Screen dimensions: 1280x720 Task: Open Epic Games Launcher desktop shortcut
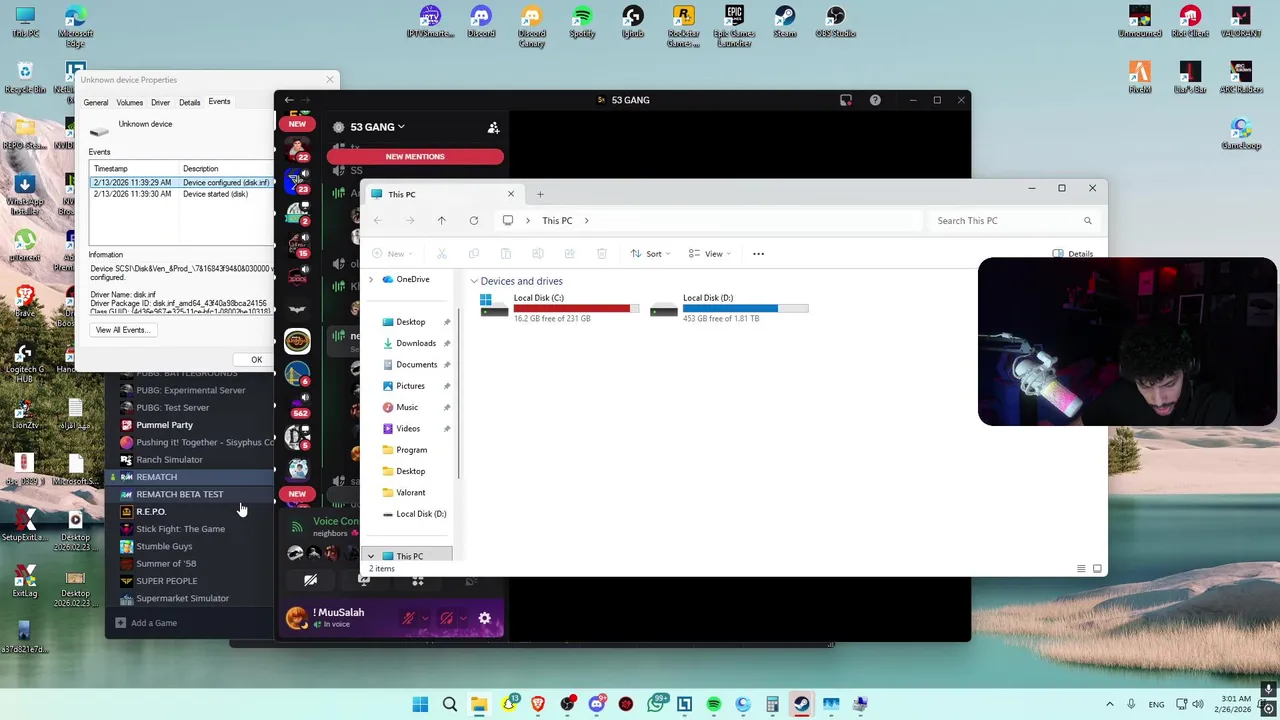(x=734, y=26)
